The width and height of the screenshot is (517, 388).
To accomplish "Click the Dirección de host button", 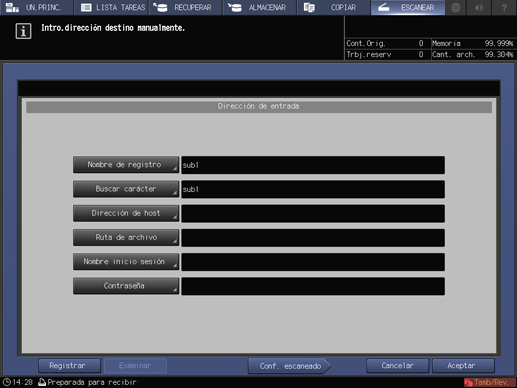I will 126,213.
